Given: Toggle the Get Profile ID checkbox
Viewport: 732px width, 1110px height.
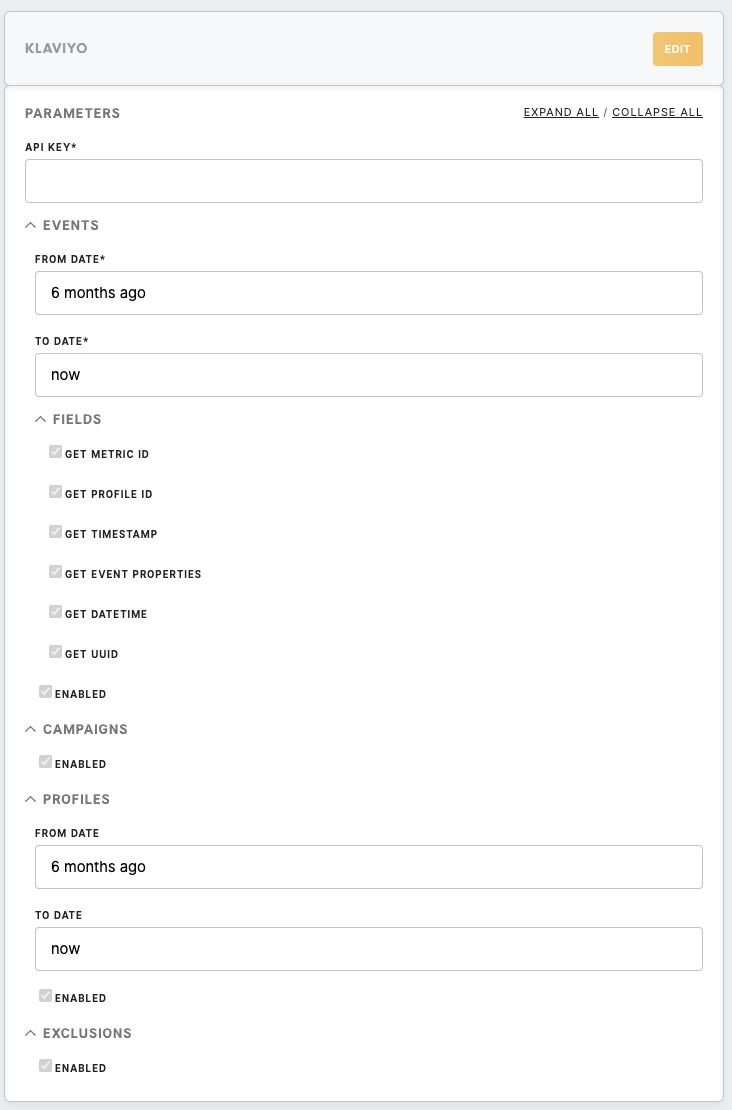Looking at the screenshot, I should tap(55, 491).
